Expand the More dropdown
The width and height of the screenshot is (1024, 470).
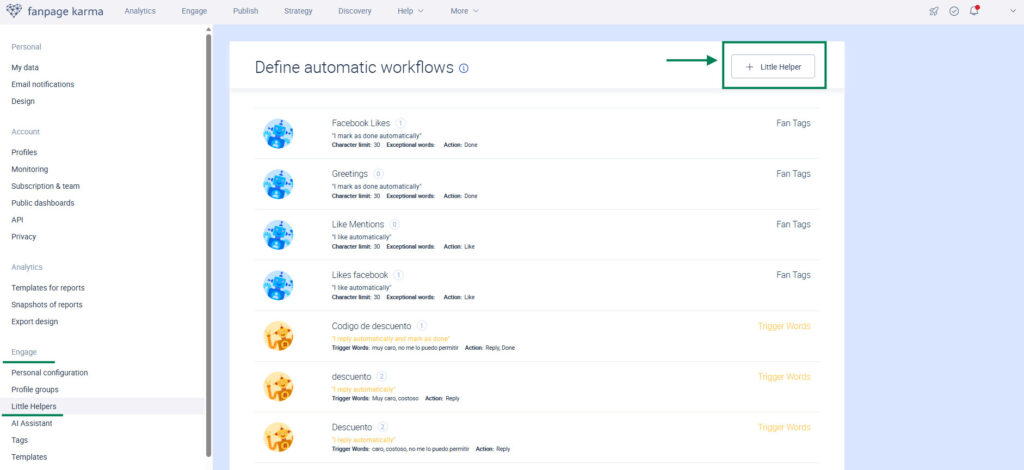coord(464,11)
